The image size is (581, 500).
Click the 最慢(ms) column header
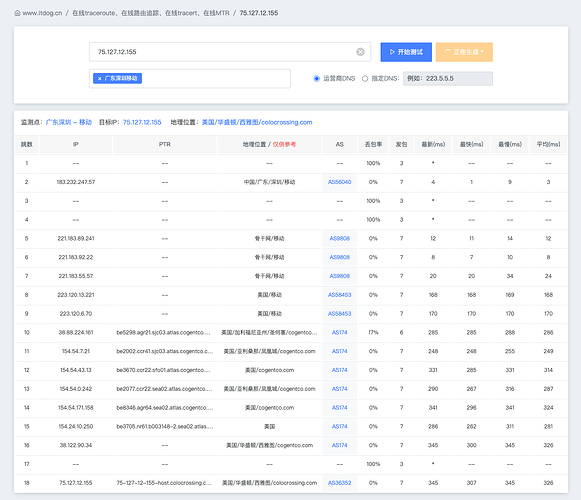(510, 145)
